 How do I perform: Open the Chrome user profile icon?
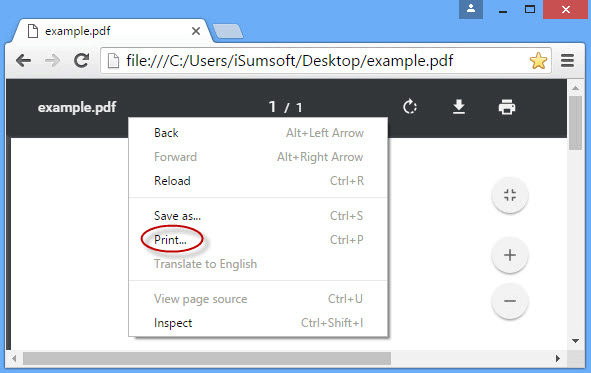coord(471,9)
